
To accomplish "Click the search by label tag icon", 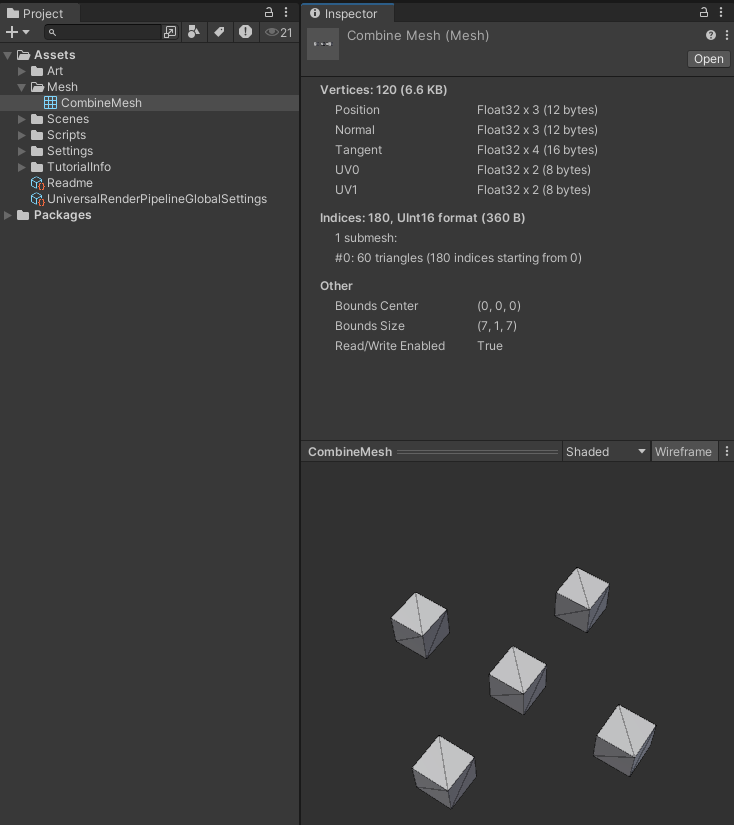I will click(x=219, y=32).
